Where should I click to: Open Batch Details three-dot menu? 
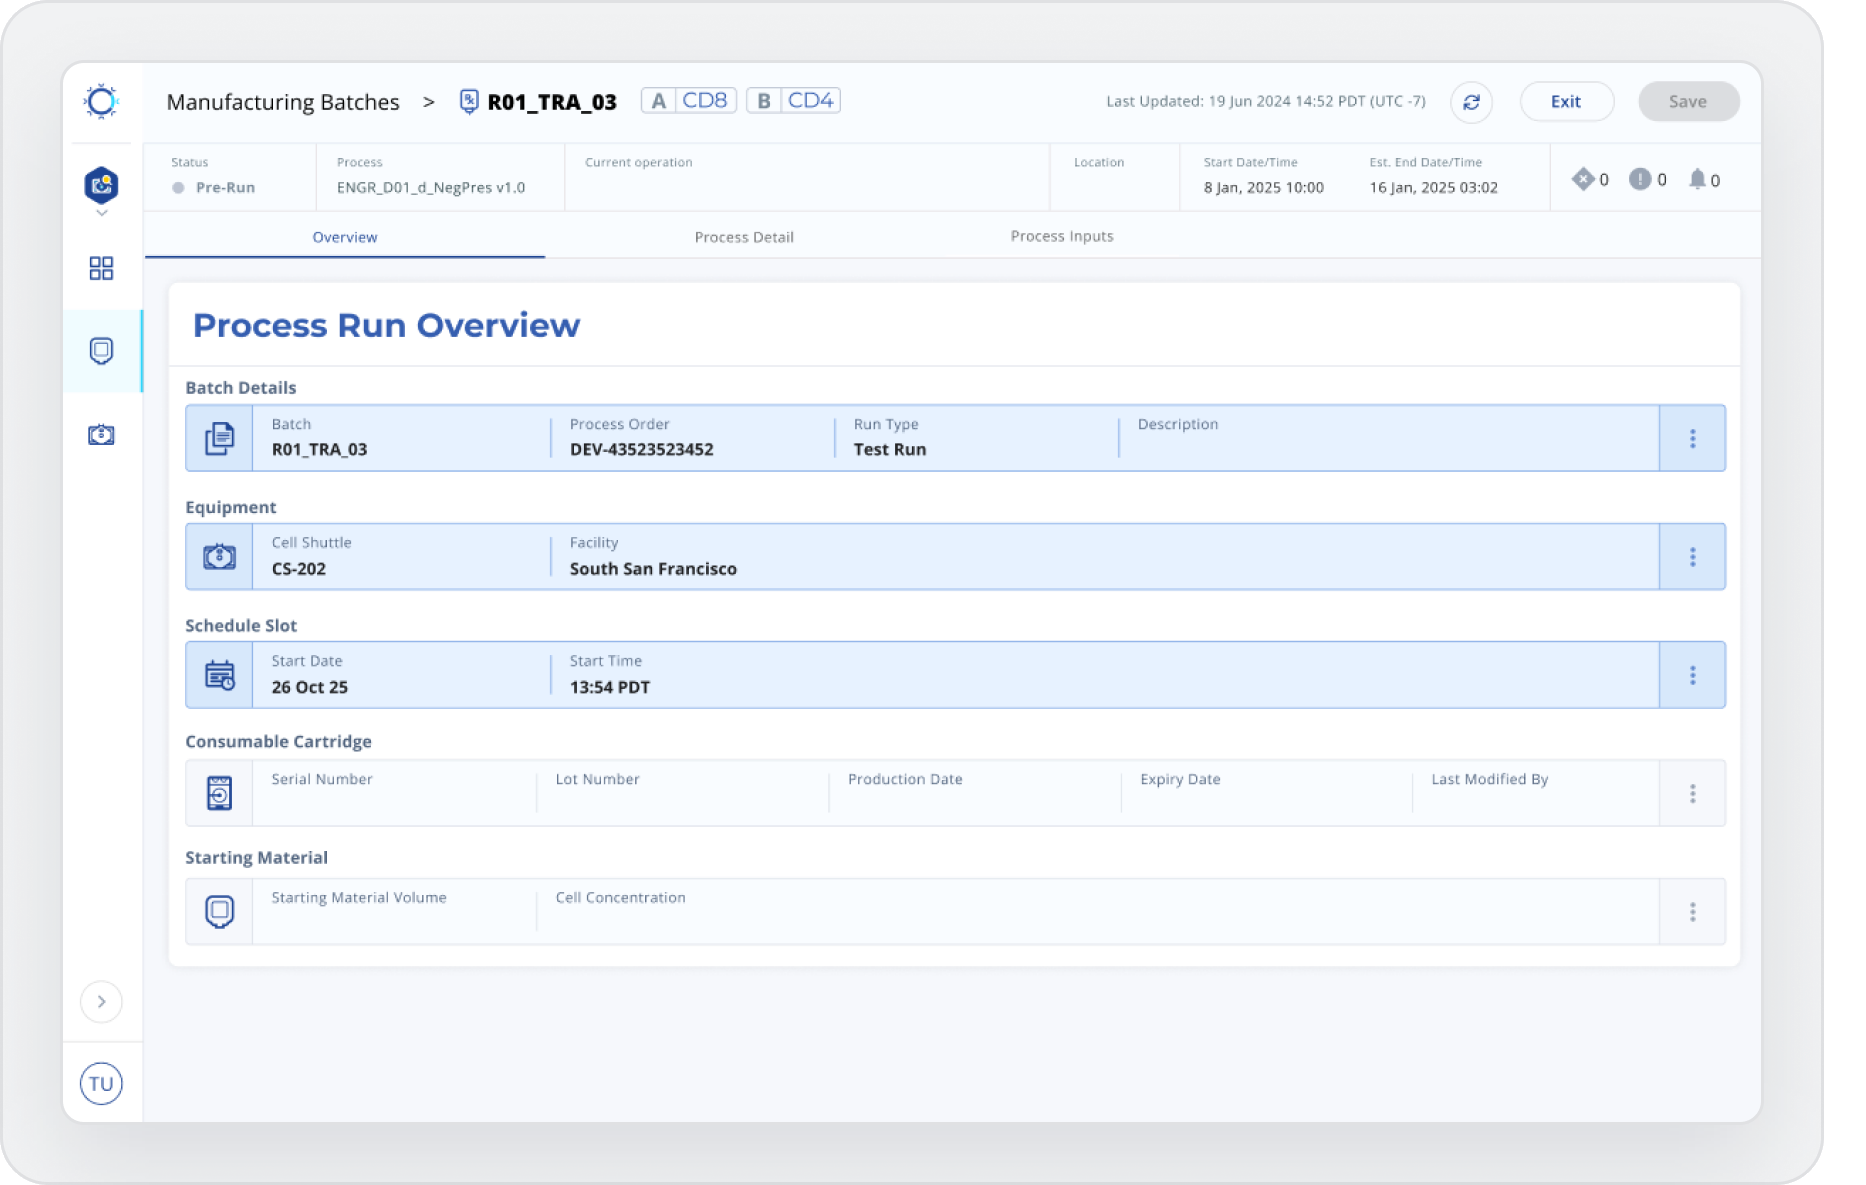coord(1693,438)
